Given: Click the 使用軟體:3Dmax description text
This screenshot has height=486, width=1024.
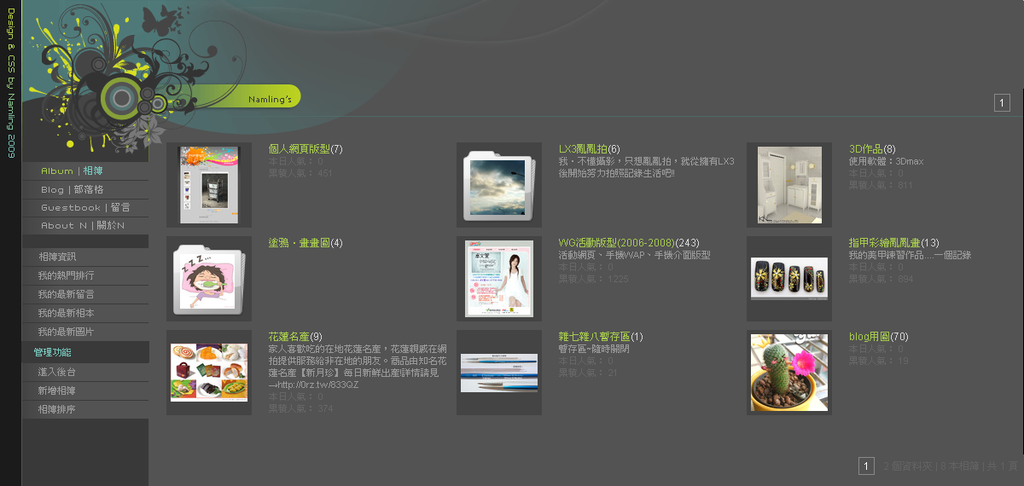Looking at the screenshot, I should click(886, 161).
